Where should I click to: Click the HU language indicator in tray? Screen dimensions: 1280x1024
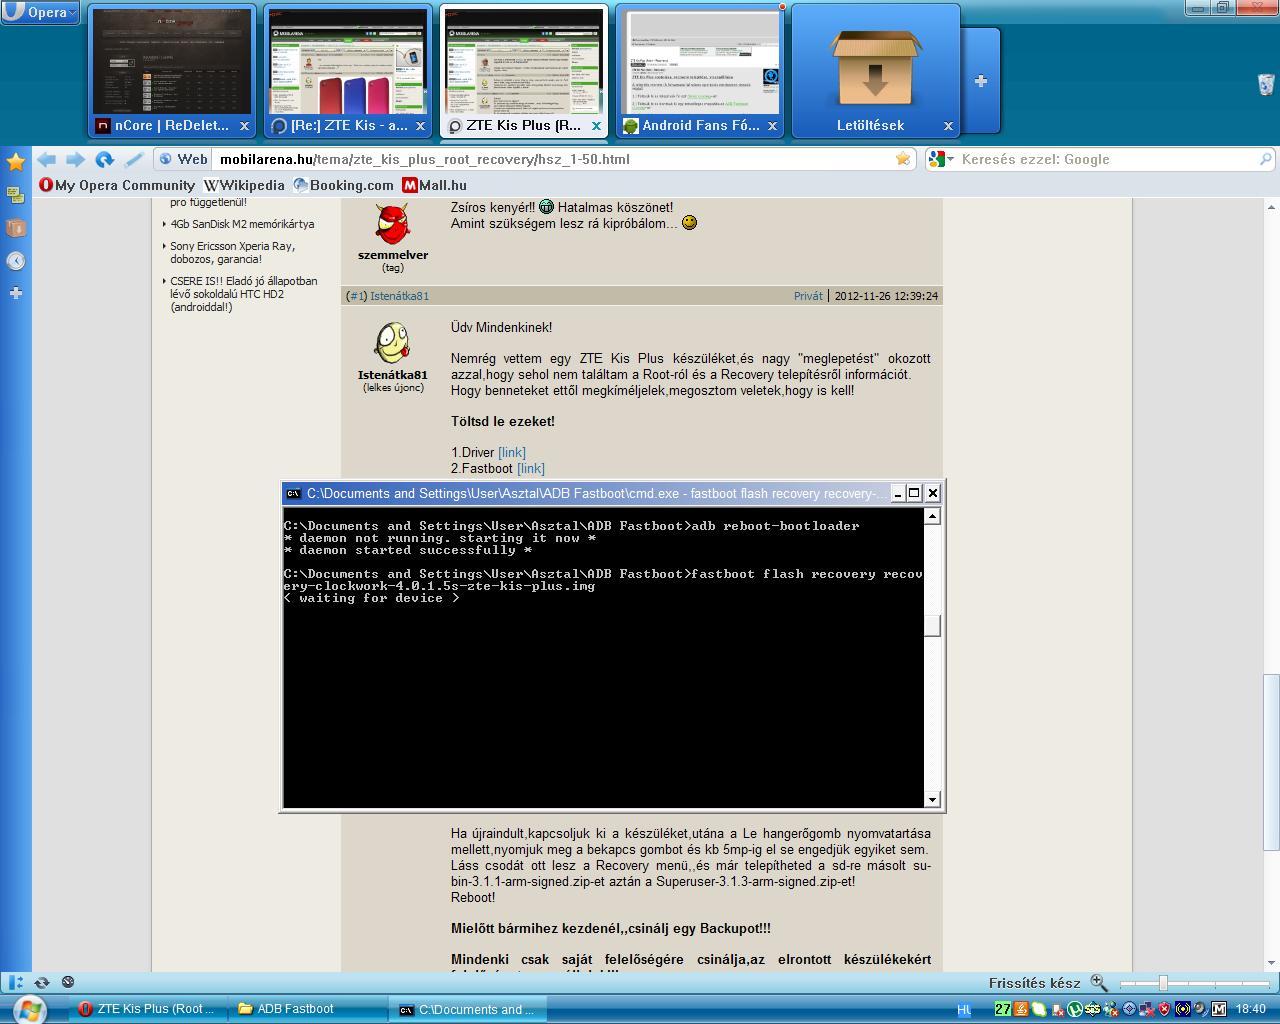pos(964,1010)
